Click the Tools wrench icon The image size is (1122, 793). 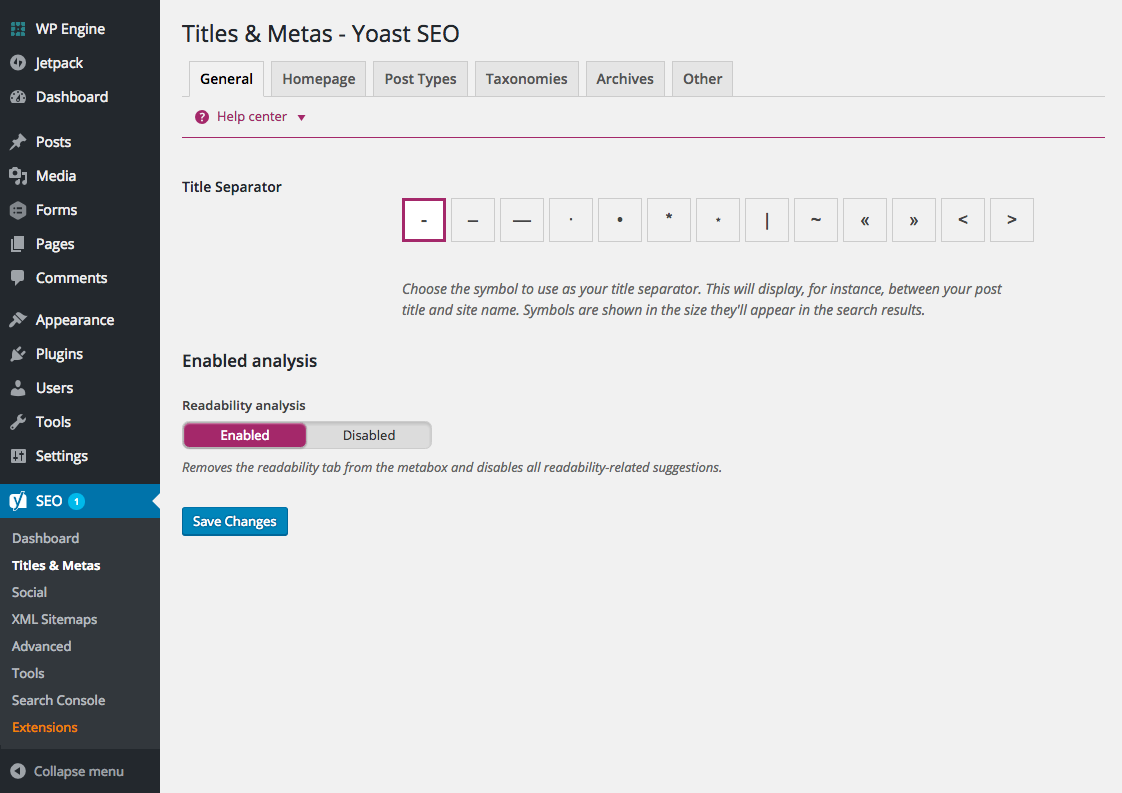click(x=18, y=422)
